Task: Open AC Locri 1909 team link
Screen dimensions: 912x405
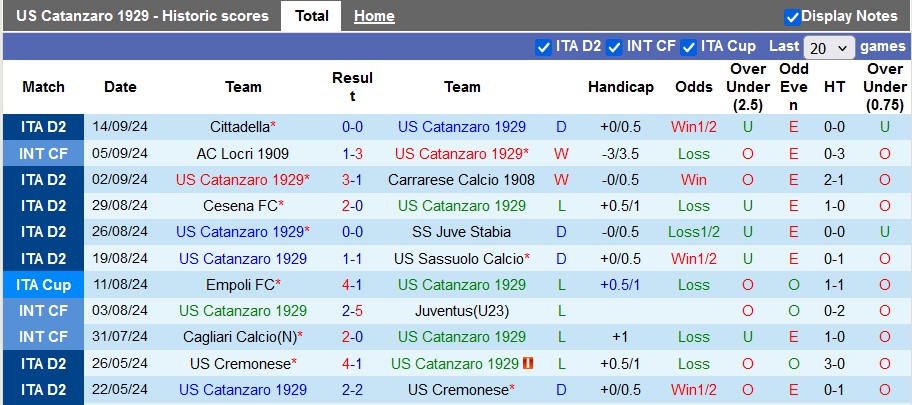Action: click(x=243, y=154)
